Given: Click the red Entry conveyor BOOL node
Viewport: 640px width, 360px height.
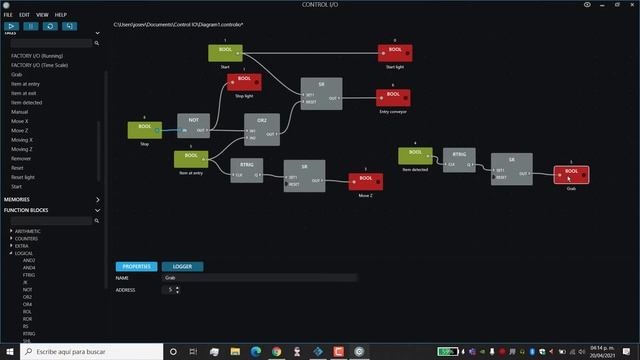Looking at the screenshot, I should tap(393, 98).
